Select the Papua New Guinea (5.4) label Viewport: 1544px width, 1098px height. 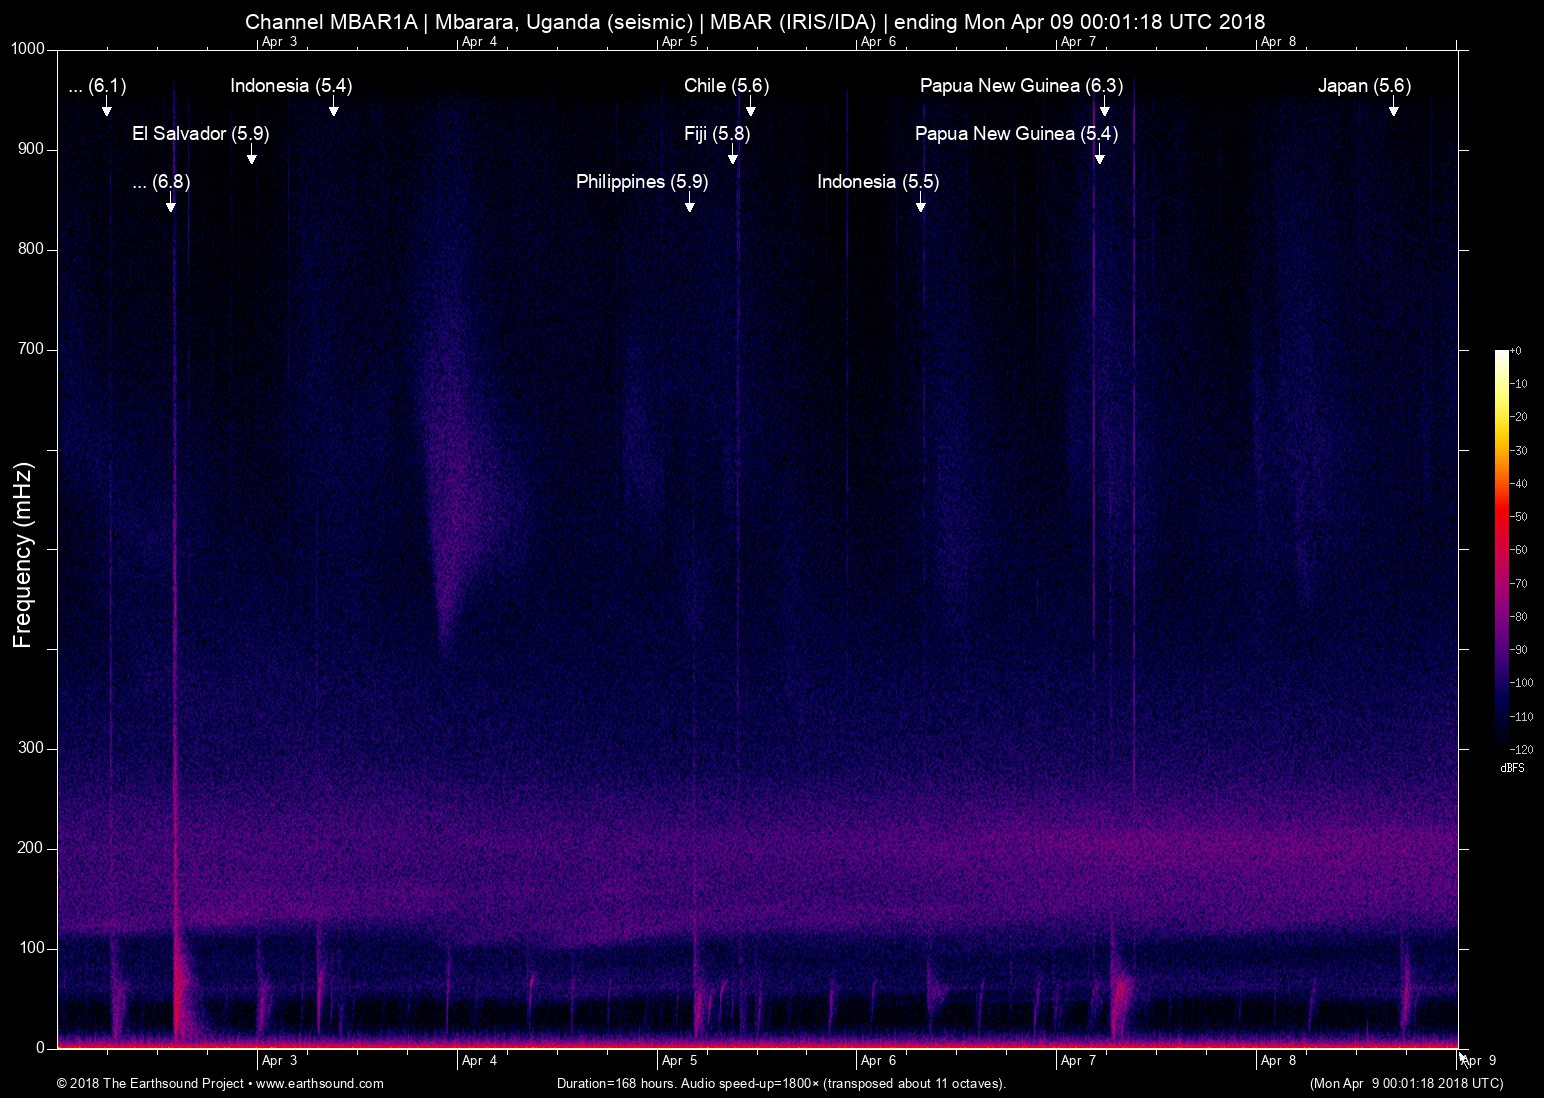point(1016,134)
